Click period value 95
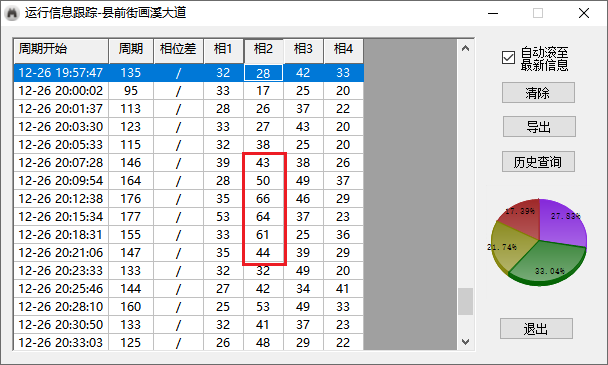Screen dimensions: 608x365 tap(131, 91)
